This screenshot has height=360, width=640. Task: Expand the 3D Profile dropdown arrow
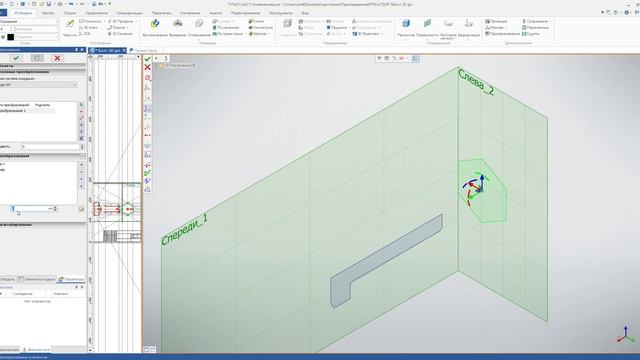[x=136, y=21]
